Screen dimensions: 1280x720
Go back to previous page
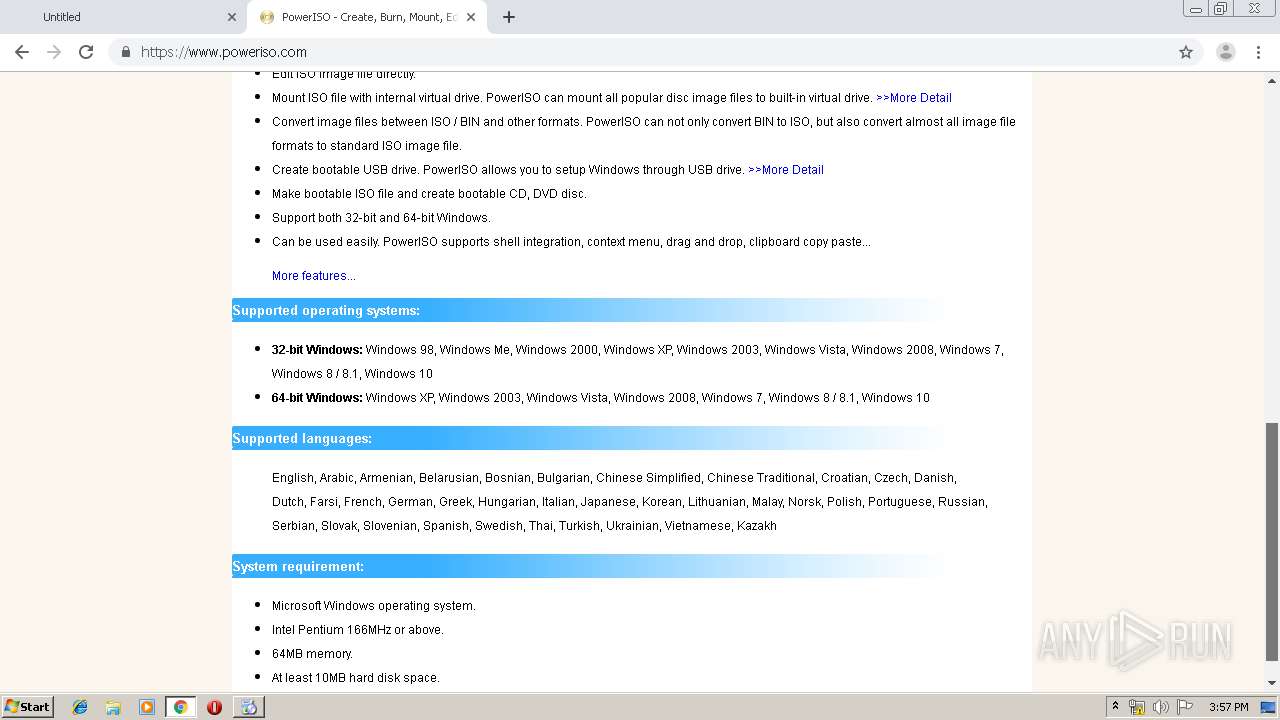point(22,52)
